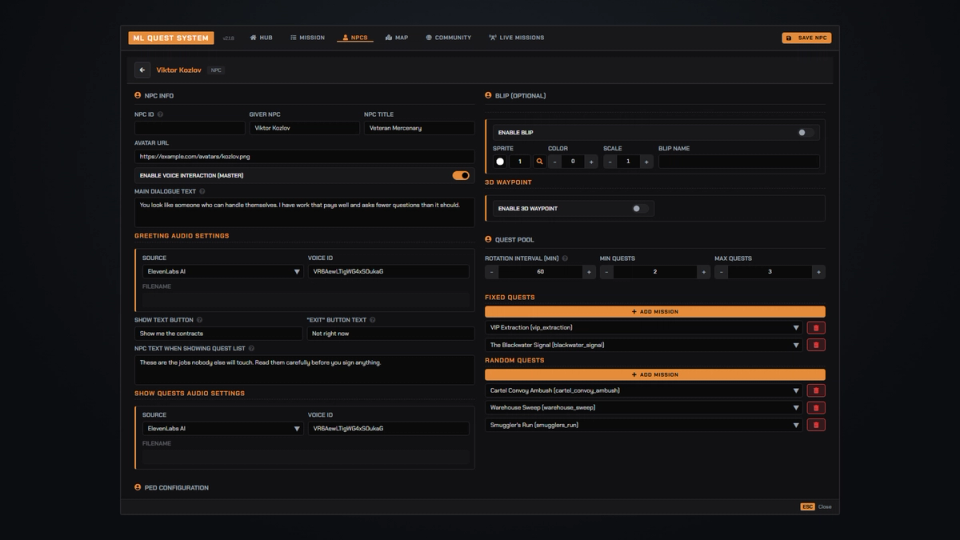Enable the blip toggle

(805, 132)
